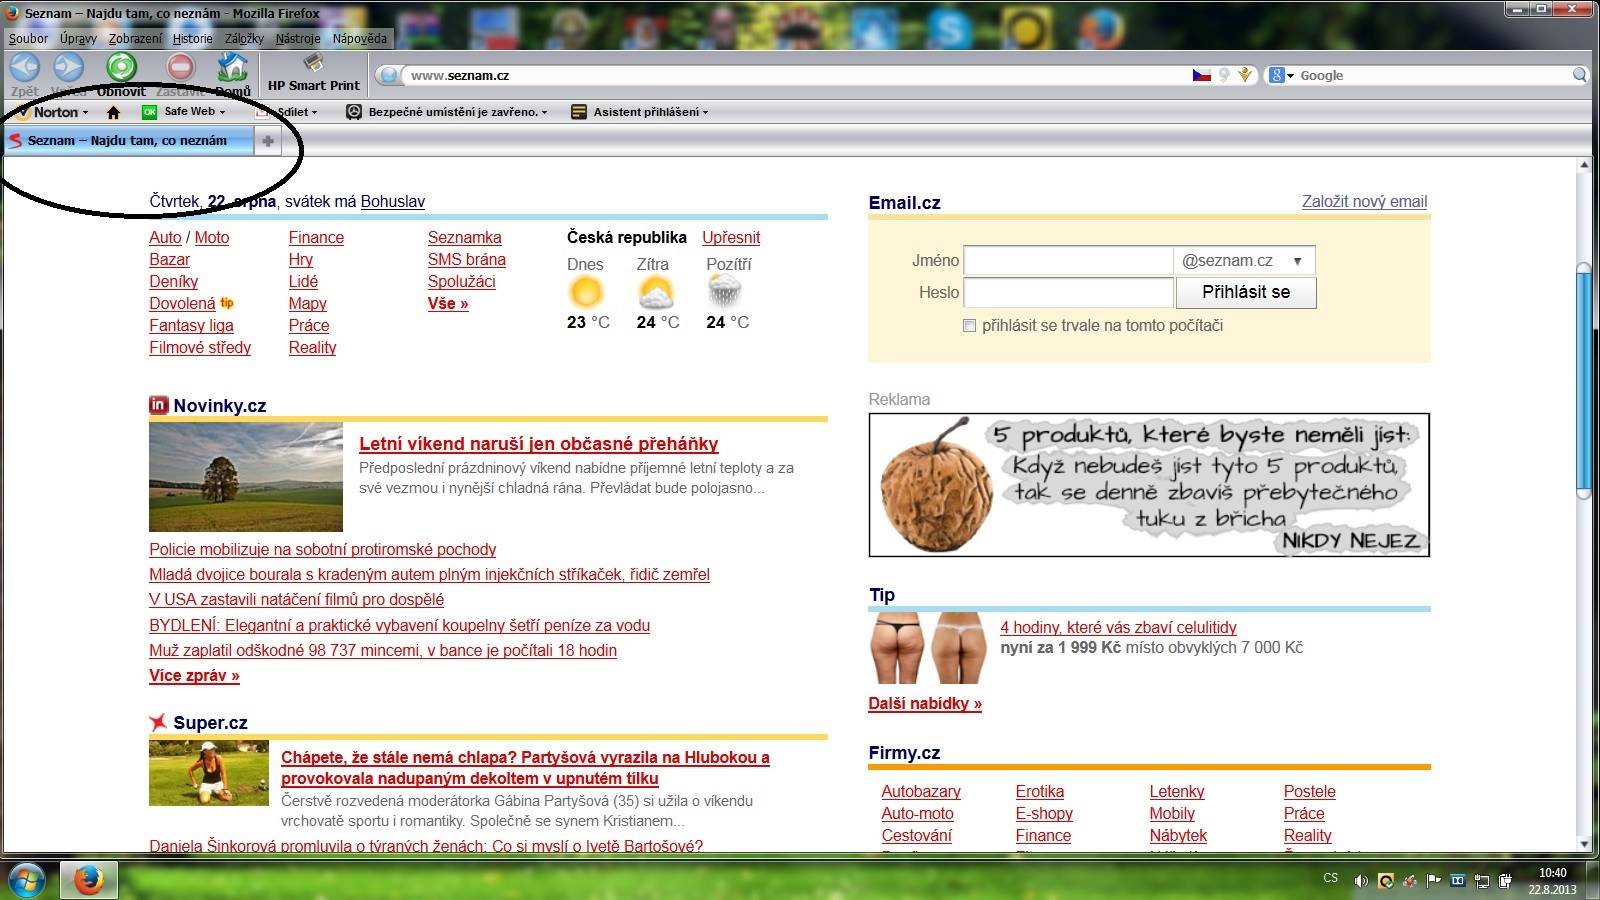Click the golden figure icon in address bar
Viewport: 1600px width, 900px height.
tap(1245, 75)
